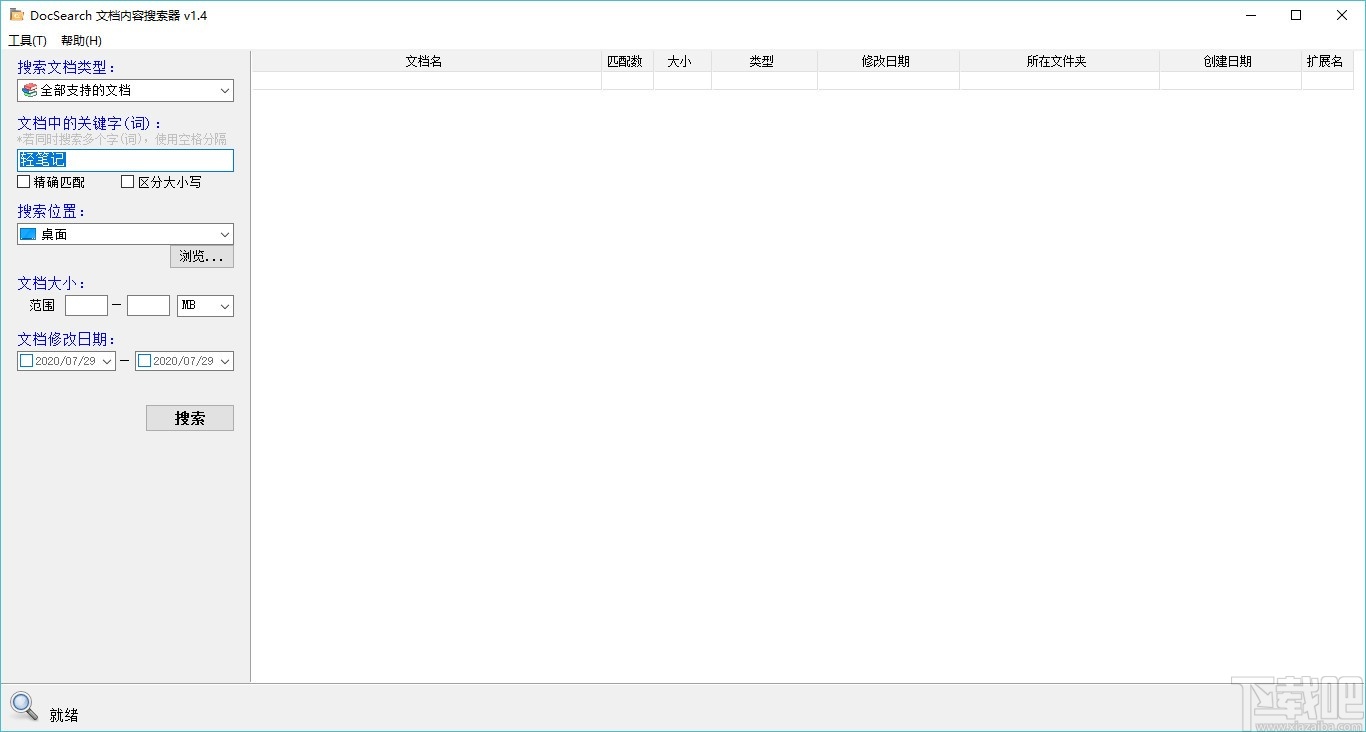
Task: Open the 工具(T) menu
Action: click(25, 40)
